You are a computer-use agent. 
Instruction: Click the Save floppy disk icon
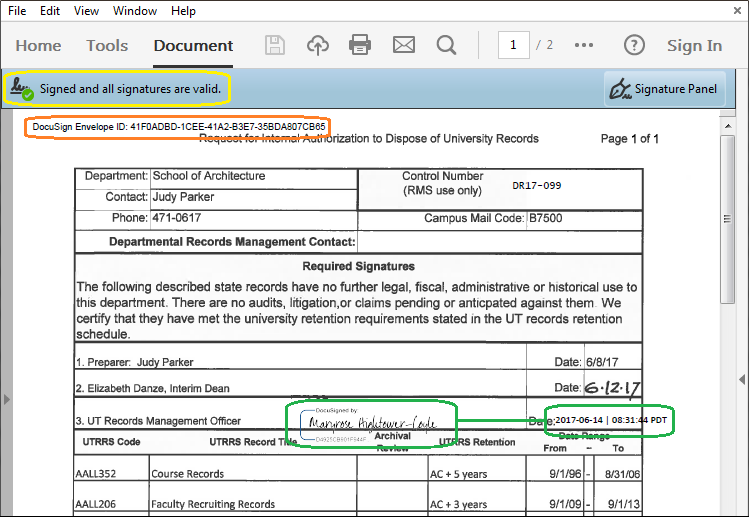click(275, 45)
